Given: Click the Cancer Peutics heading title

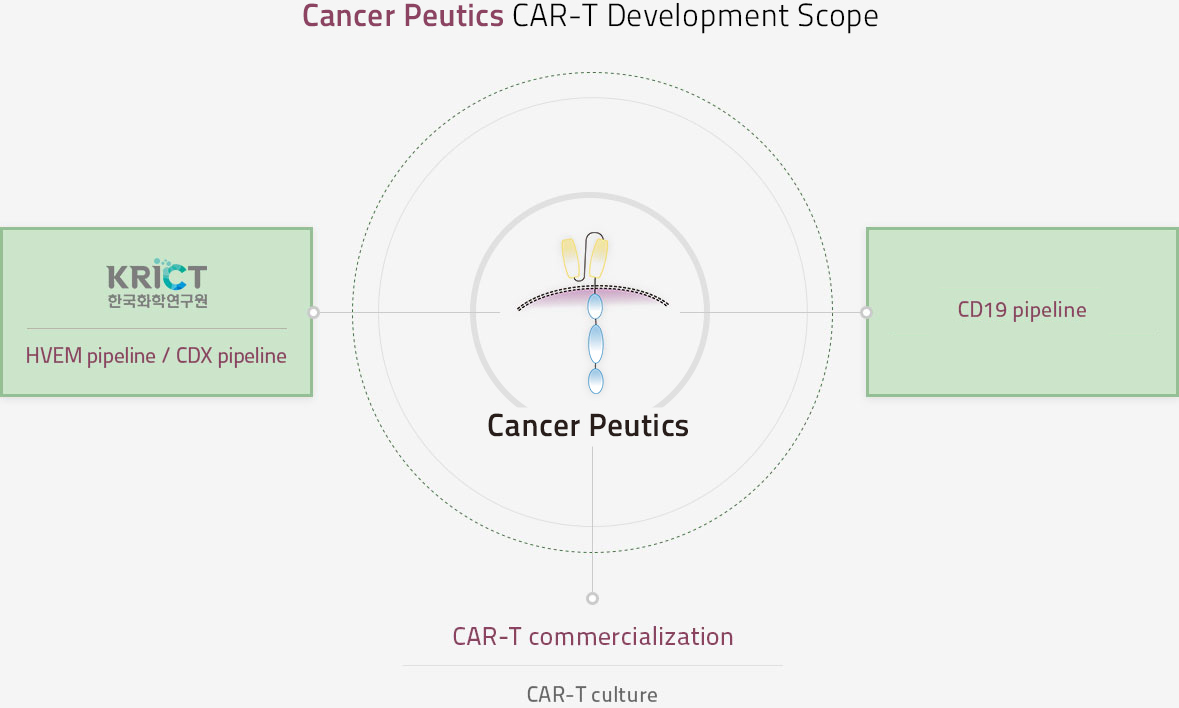Looking at the screenshot, I should (403, 16).
